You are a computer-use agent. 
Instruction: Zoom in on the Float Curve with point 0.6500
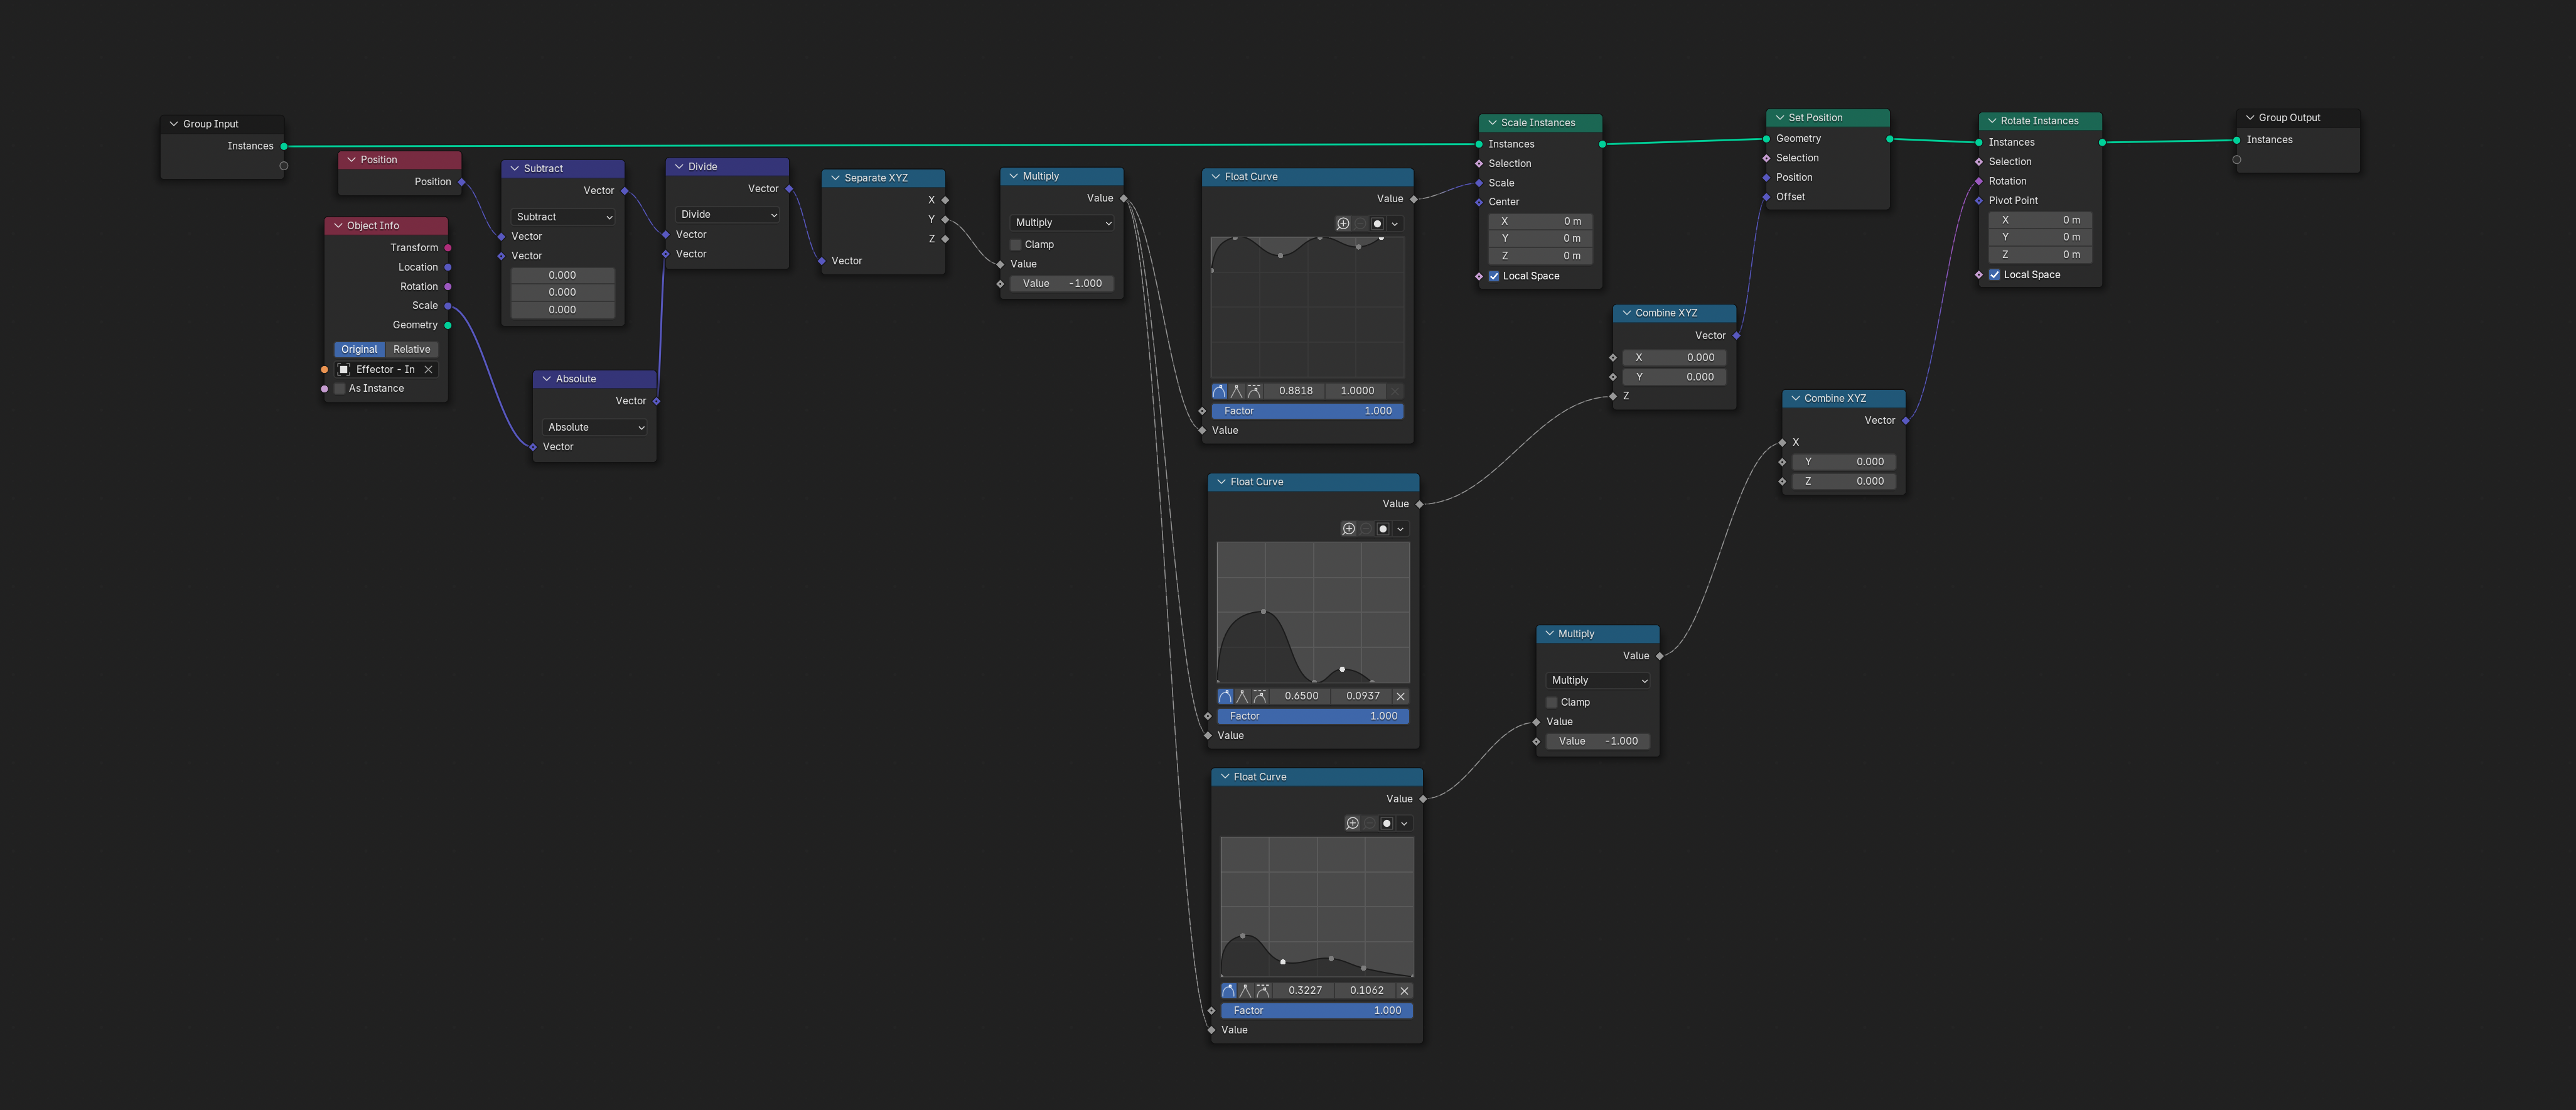[1349, 529]
